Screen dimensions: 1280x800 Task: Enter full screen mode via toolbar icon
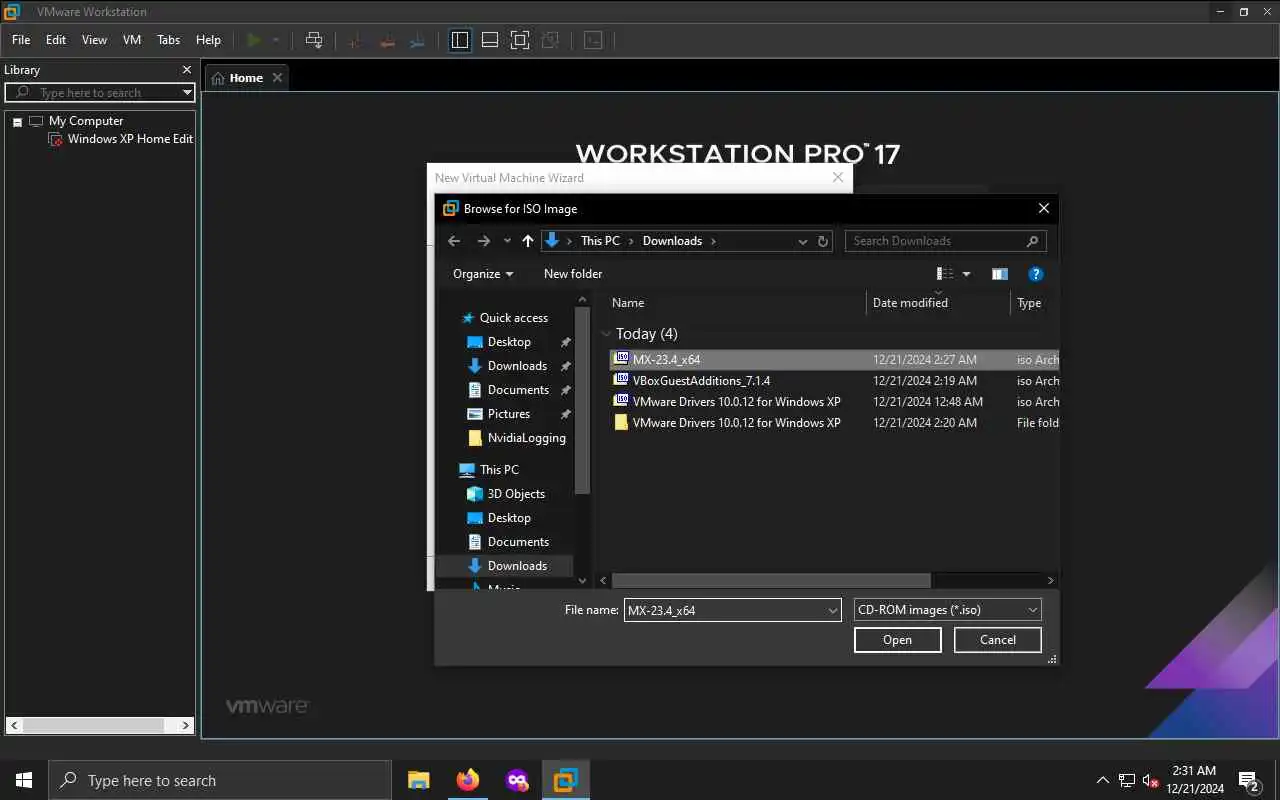coord(520,40)
